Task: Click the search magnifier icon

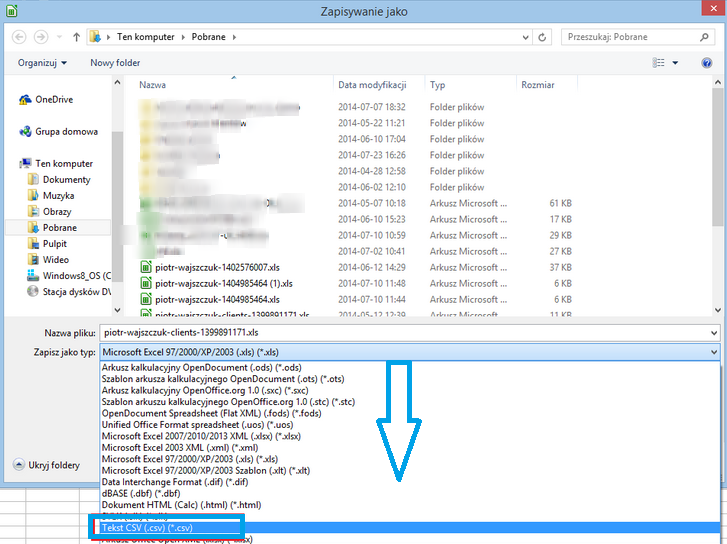Action: 704,37
